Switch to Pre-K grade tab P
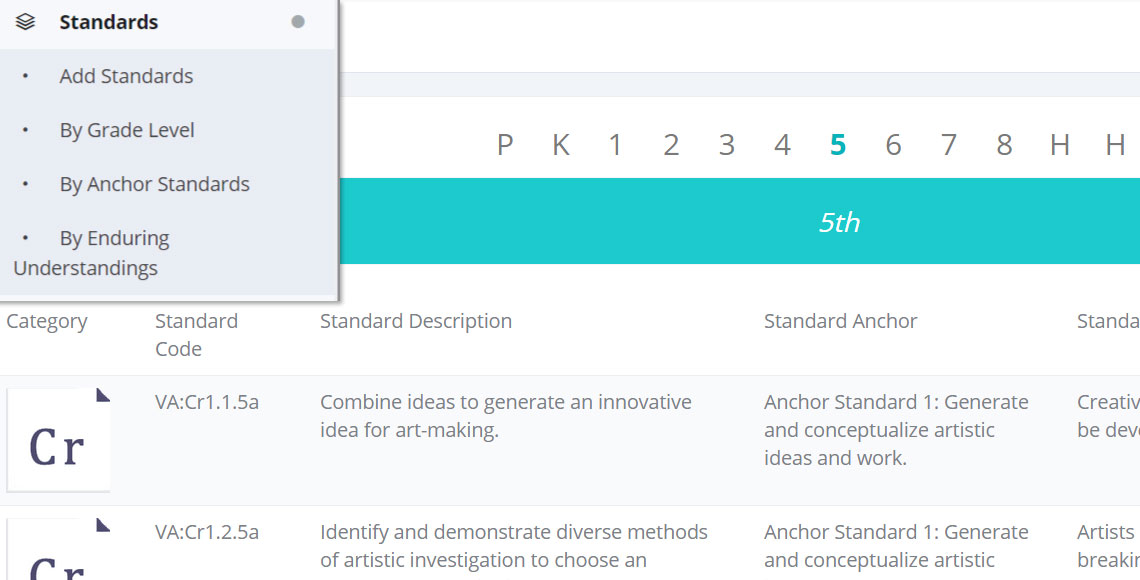The height and width of the screenshot is (580, 1140). (x=505, y=146)
